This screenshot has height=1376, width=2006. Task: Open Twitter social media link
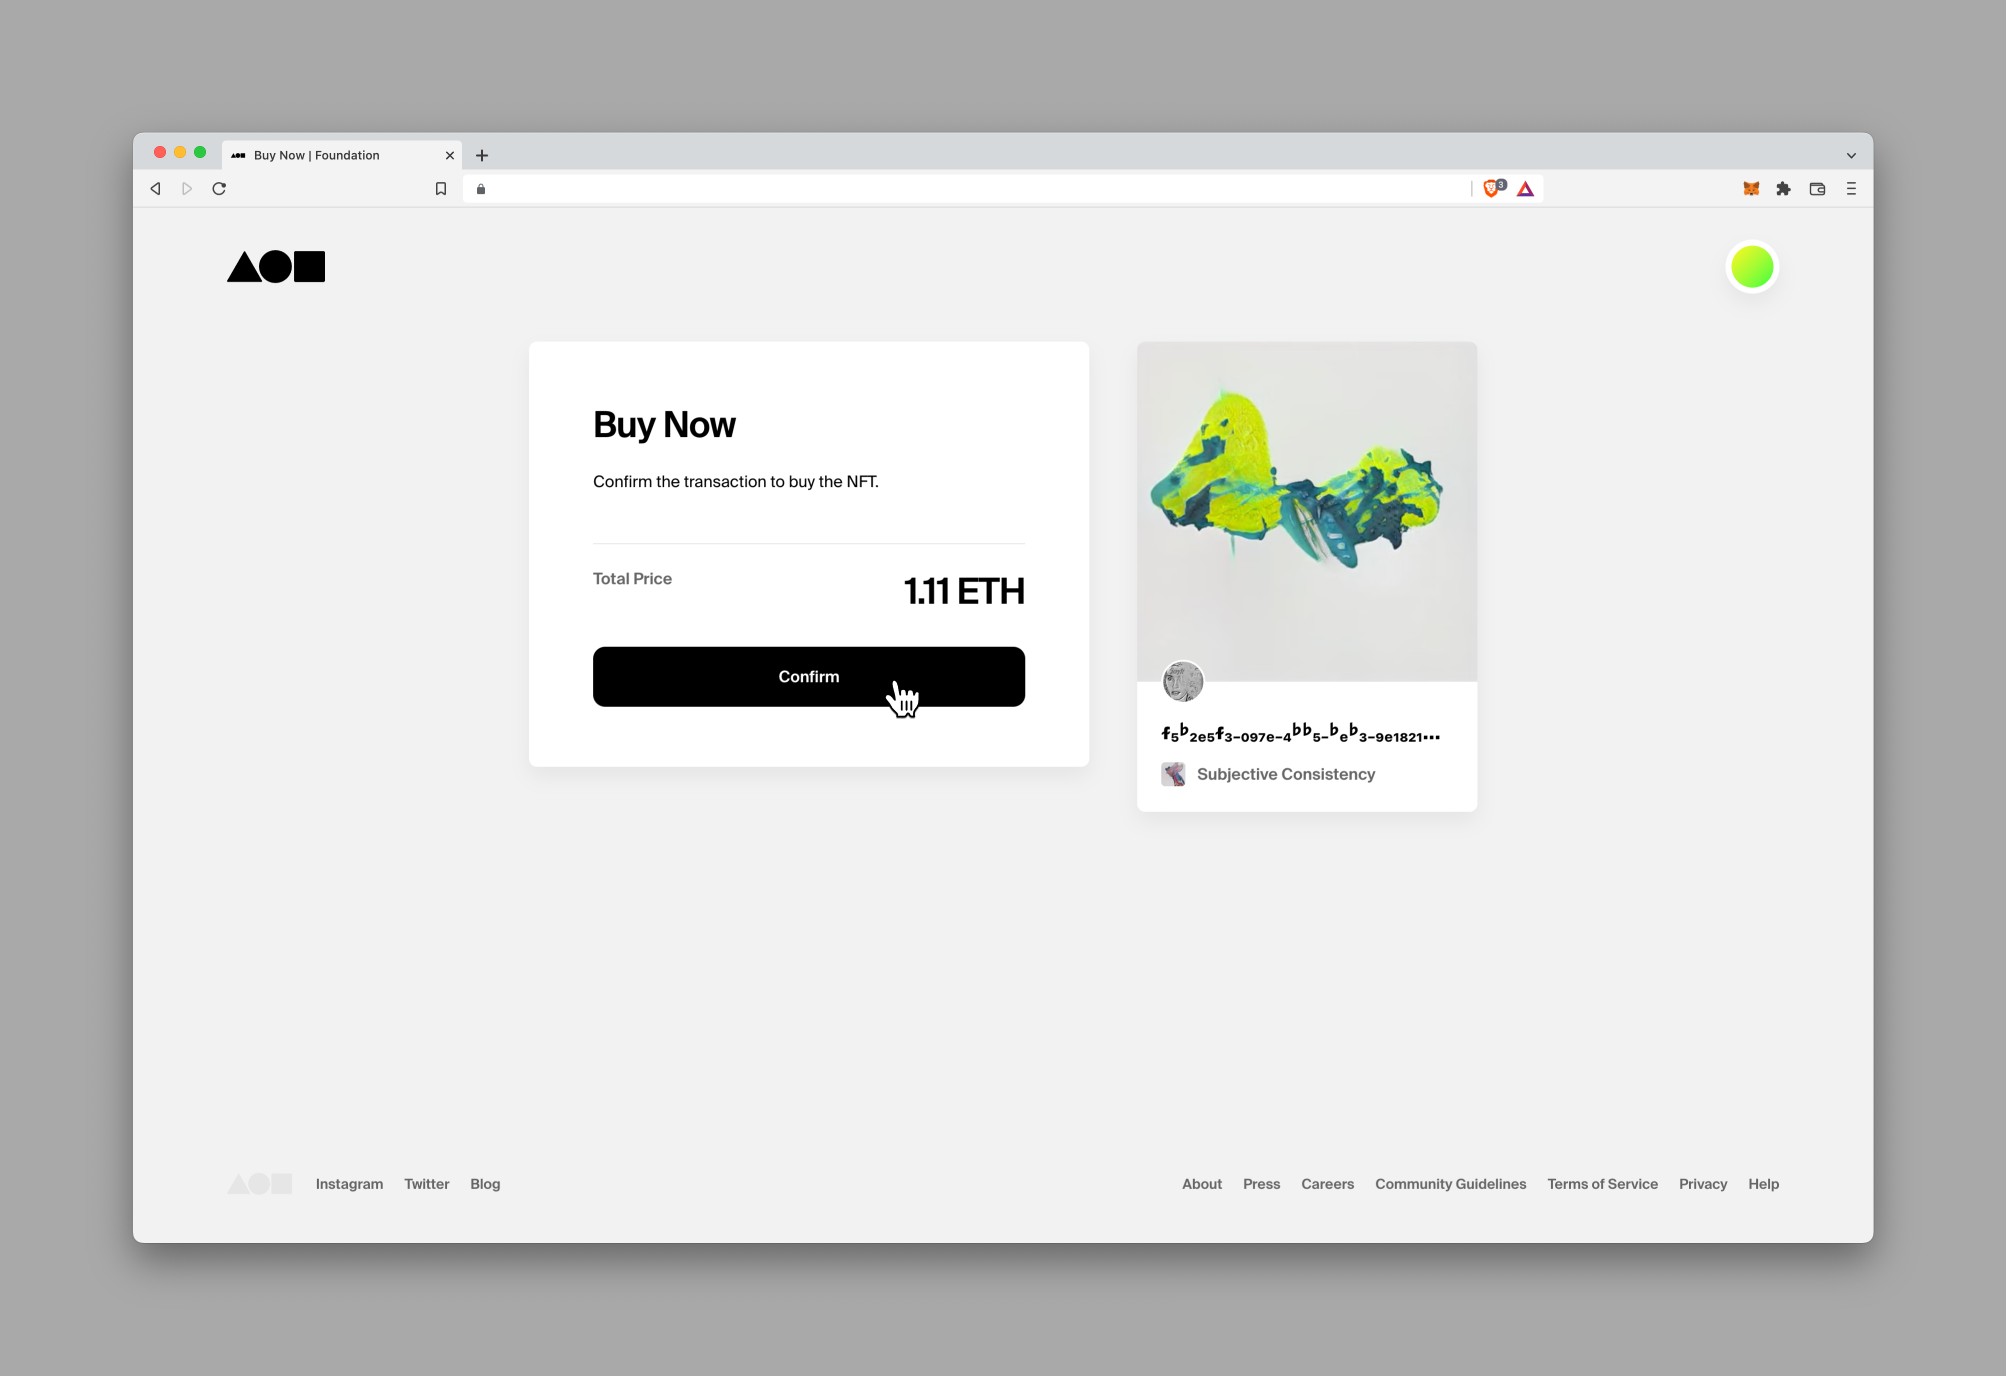coord(427,1184)
